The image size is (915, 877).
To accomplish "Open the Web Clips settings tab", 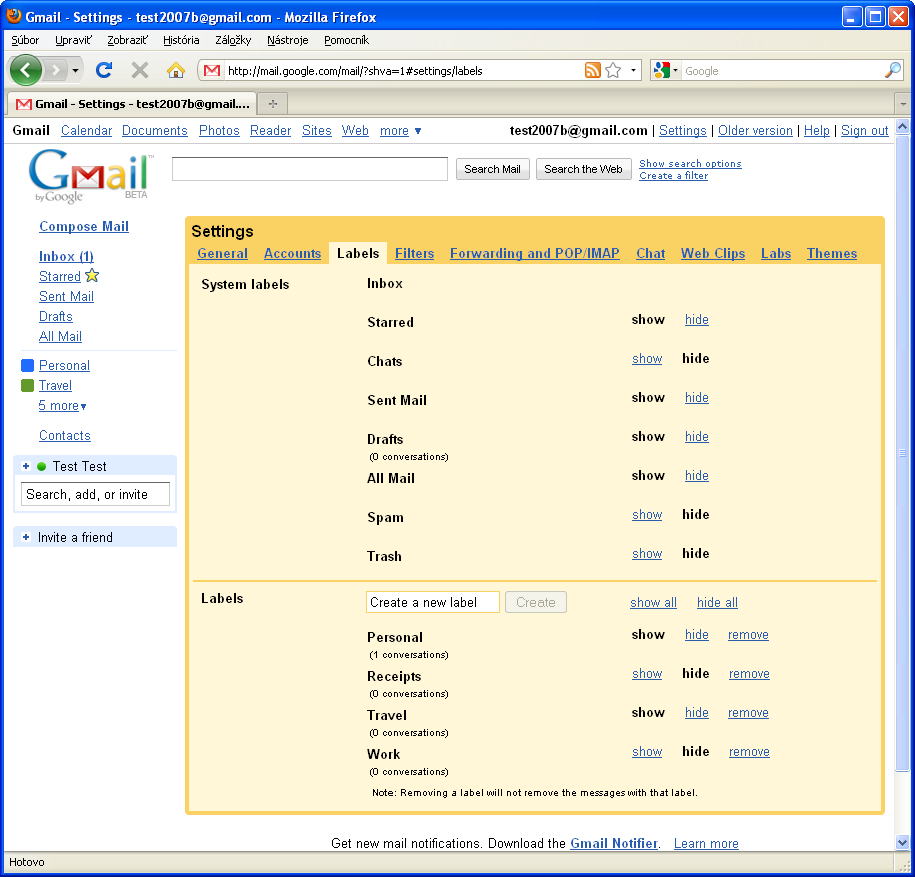I will pyautogui.click(x=713, y=253).
